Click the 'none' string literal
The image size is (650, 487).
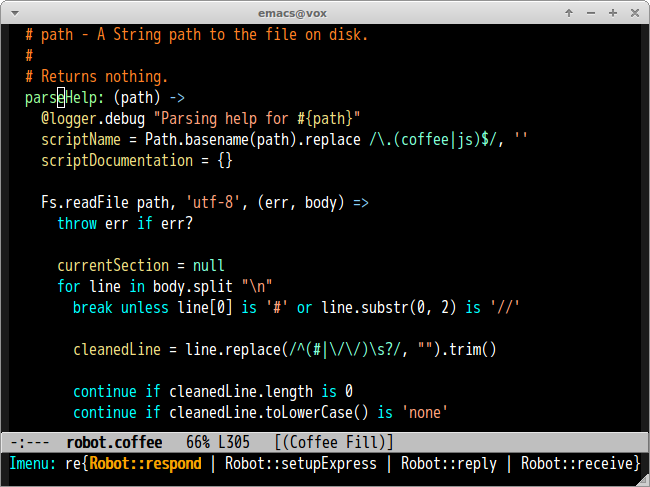tap(424, 413)
